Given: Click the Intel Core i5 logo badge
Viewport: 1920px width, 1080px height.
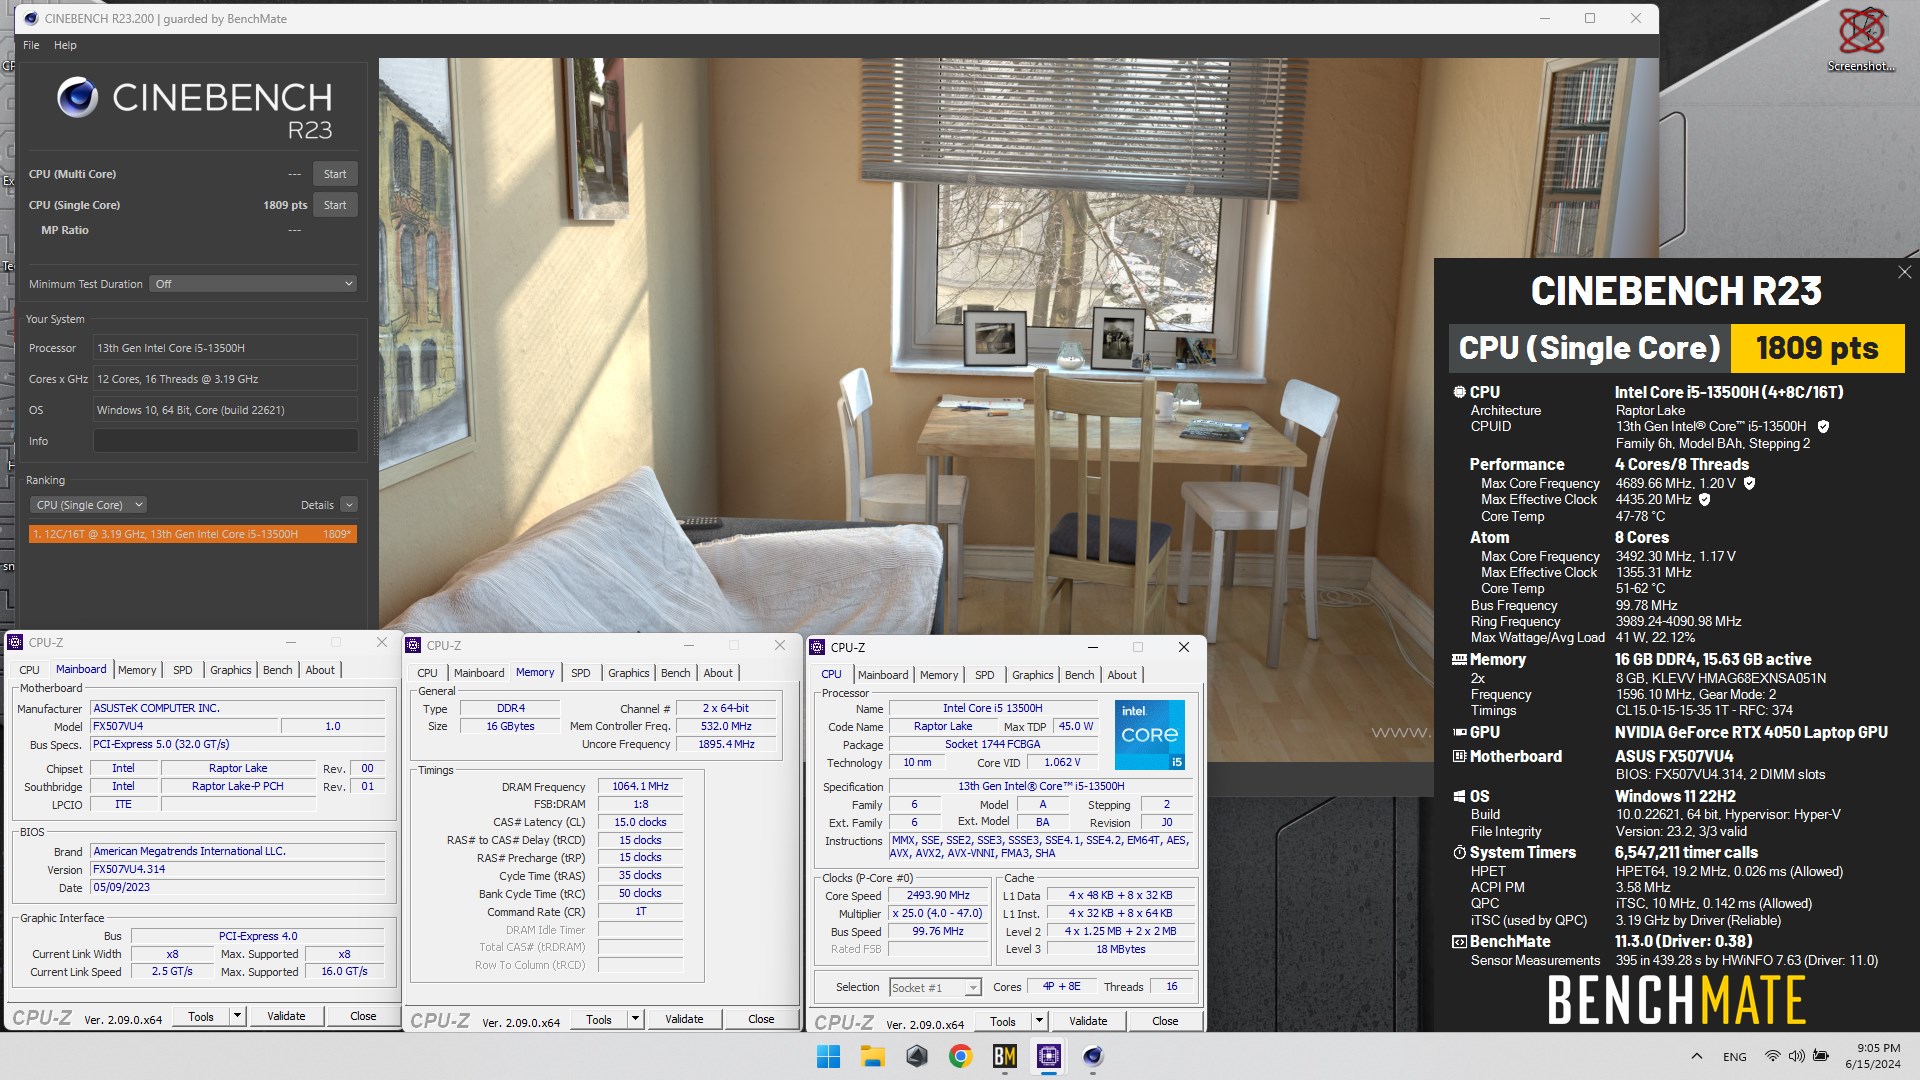Looking at the screenshot, I should [1150, 735].
